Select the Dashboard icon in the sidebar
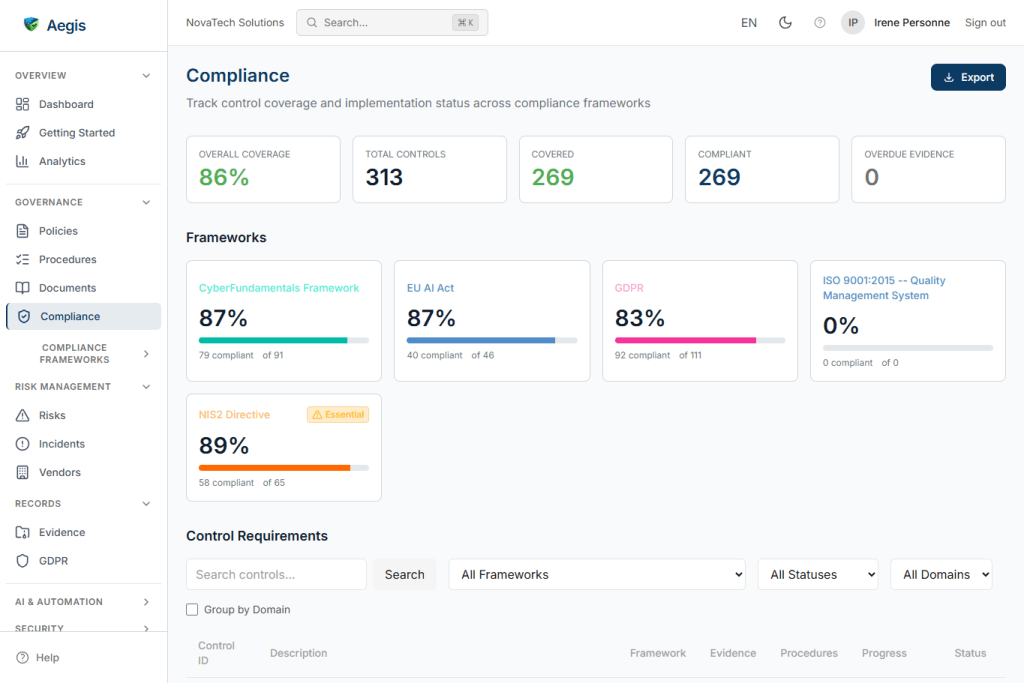The height and width of the screenshot is (683, 1024). click(21, 104)
